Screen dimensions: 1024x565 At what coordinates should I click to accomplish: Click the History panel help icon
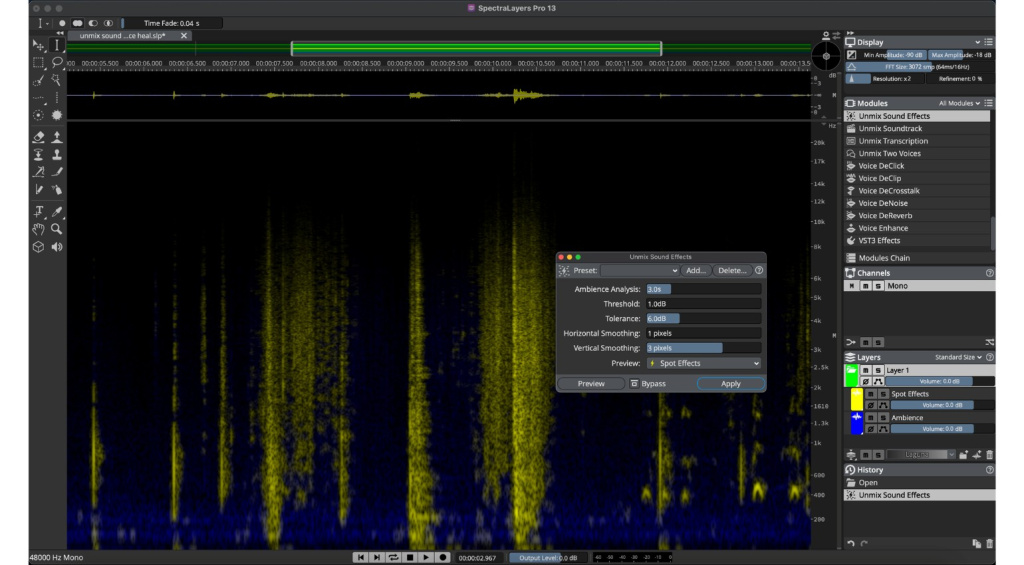click(989, 470)
